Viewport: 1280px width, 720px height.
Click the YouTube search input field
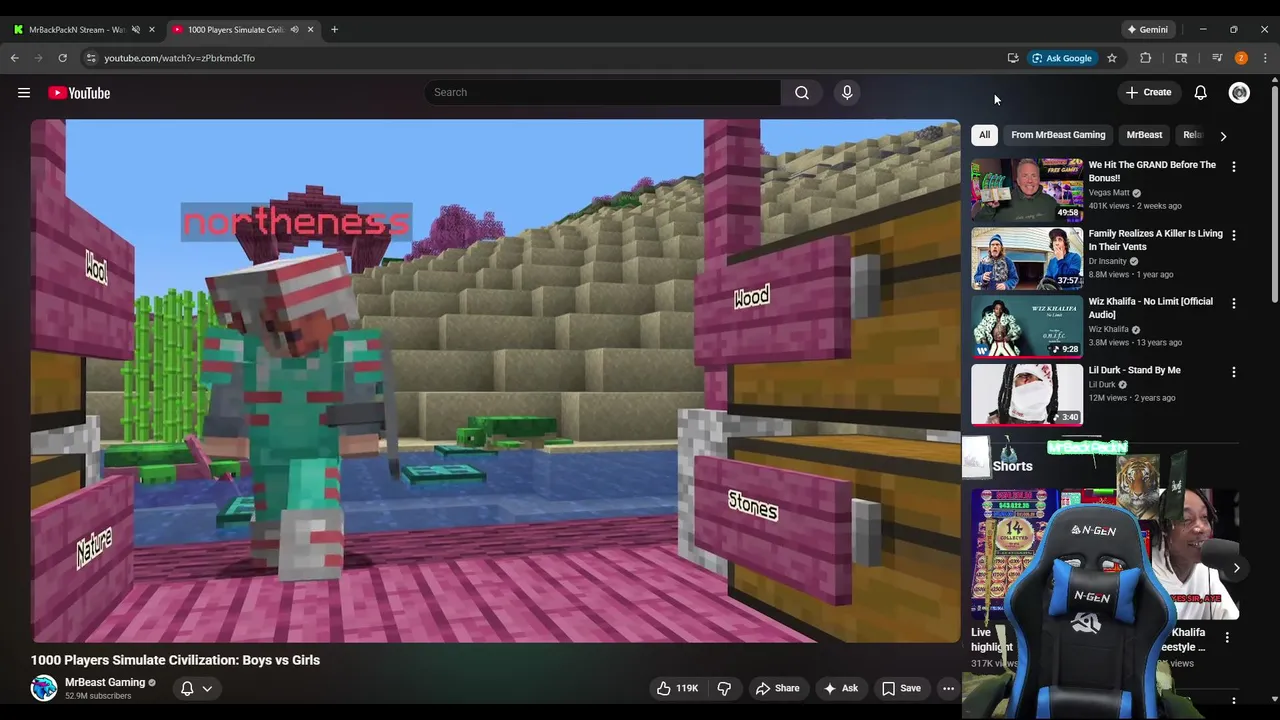click(x=603, y=92)
